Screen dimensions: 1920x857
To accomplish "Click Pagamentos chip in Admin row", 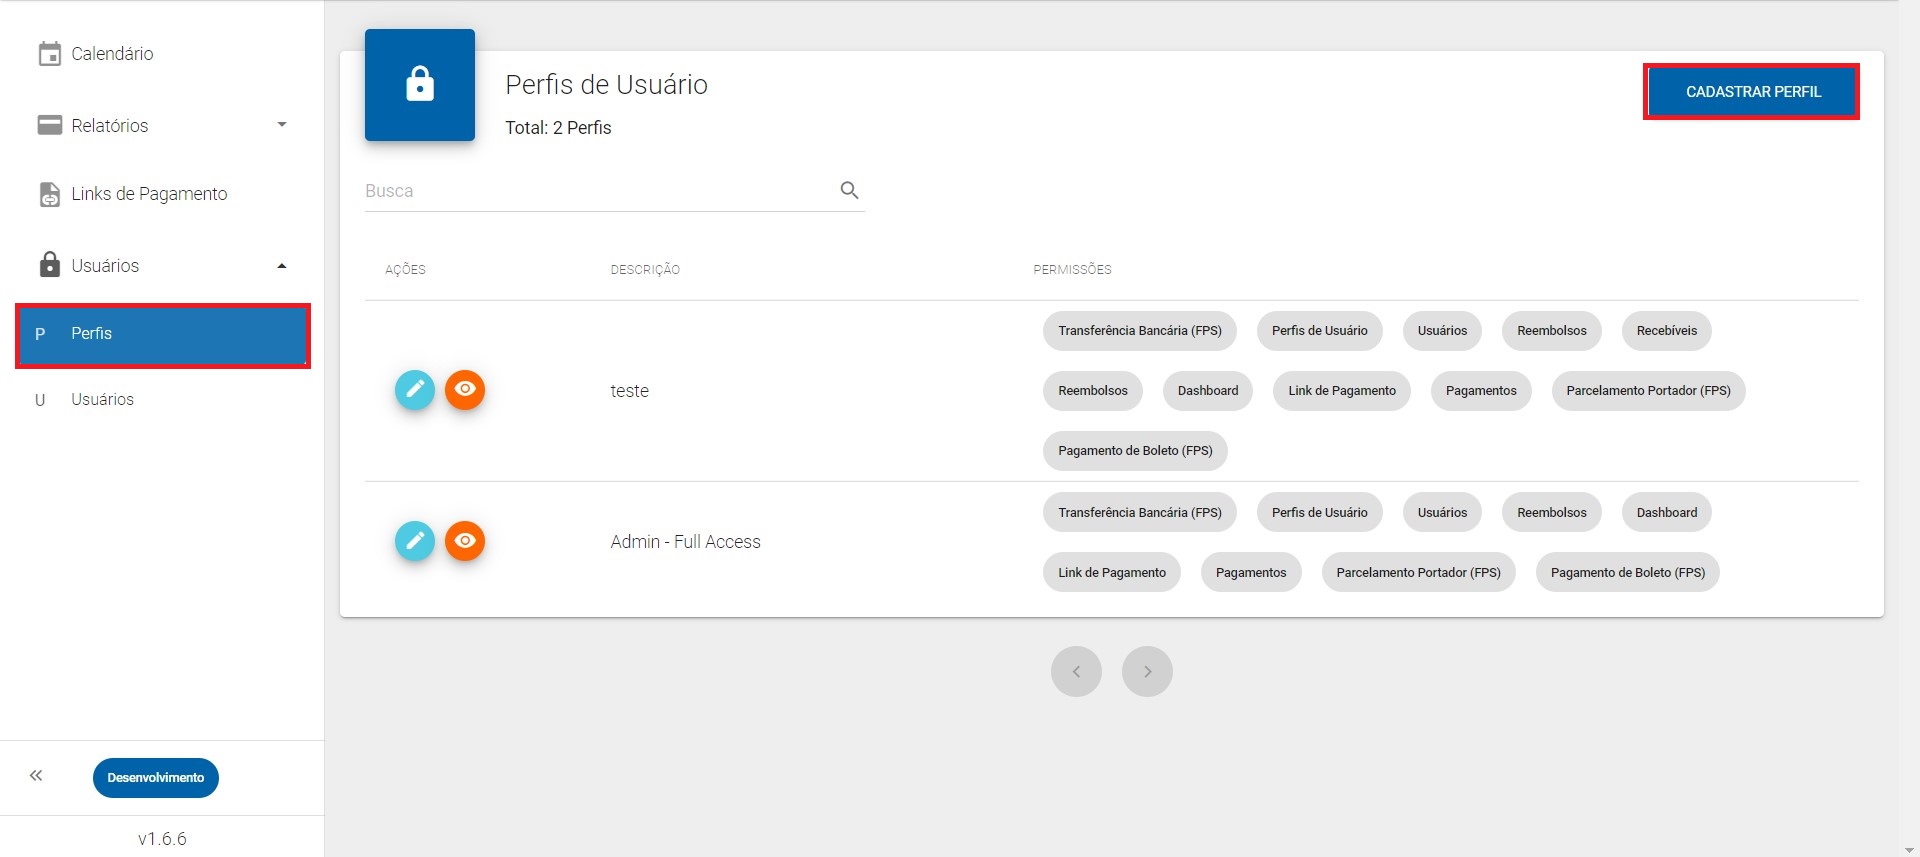I will click(1251, 573).
